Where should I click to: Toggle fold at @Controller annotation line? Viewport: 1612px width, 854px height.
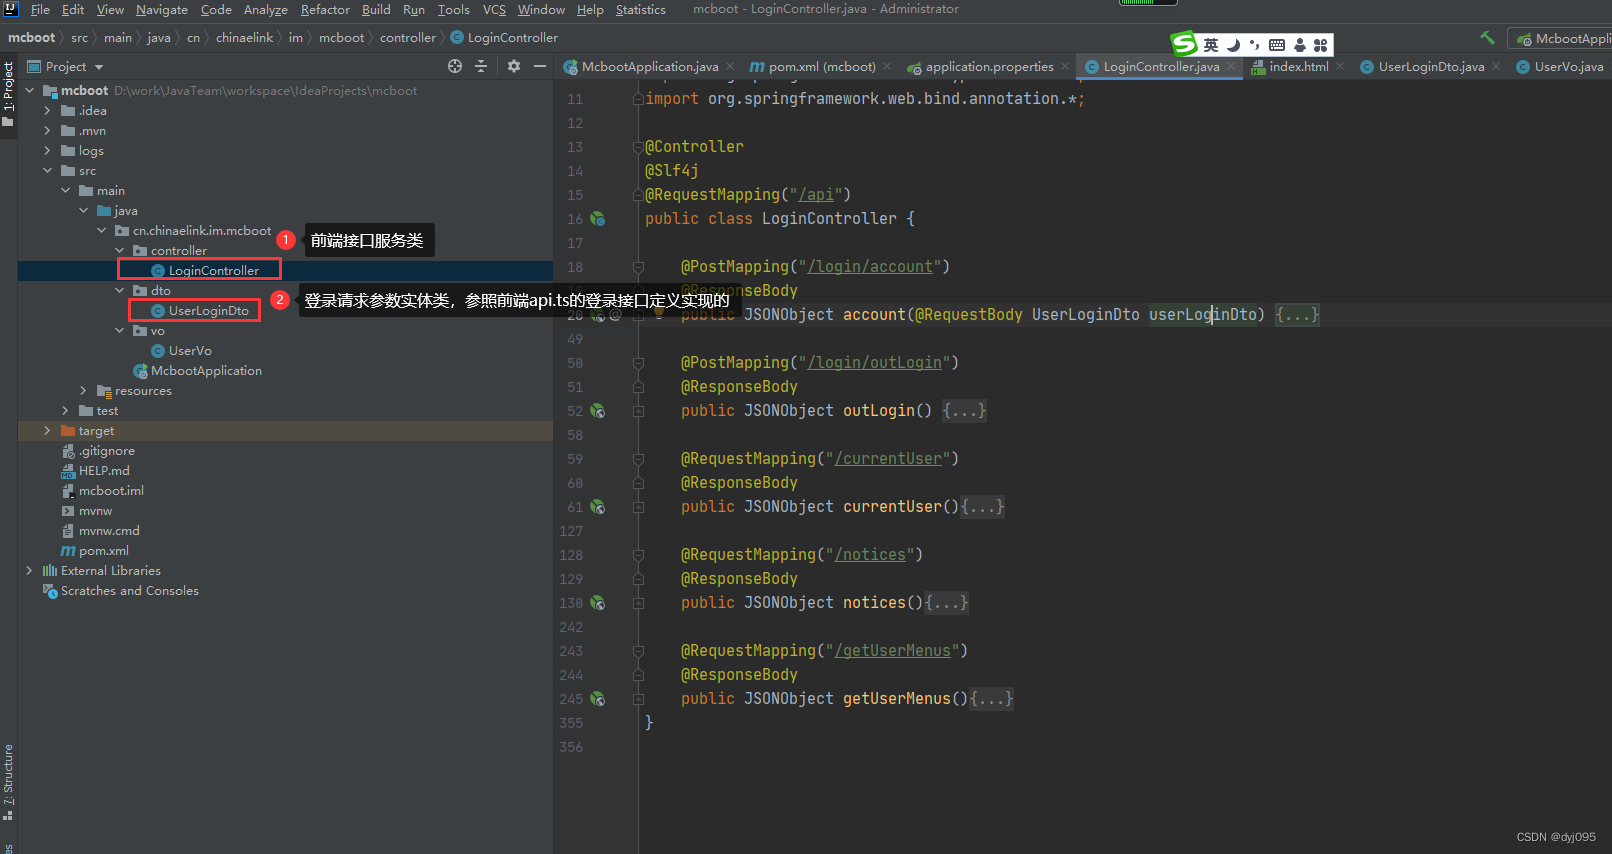pos(638,147)
